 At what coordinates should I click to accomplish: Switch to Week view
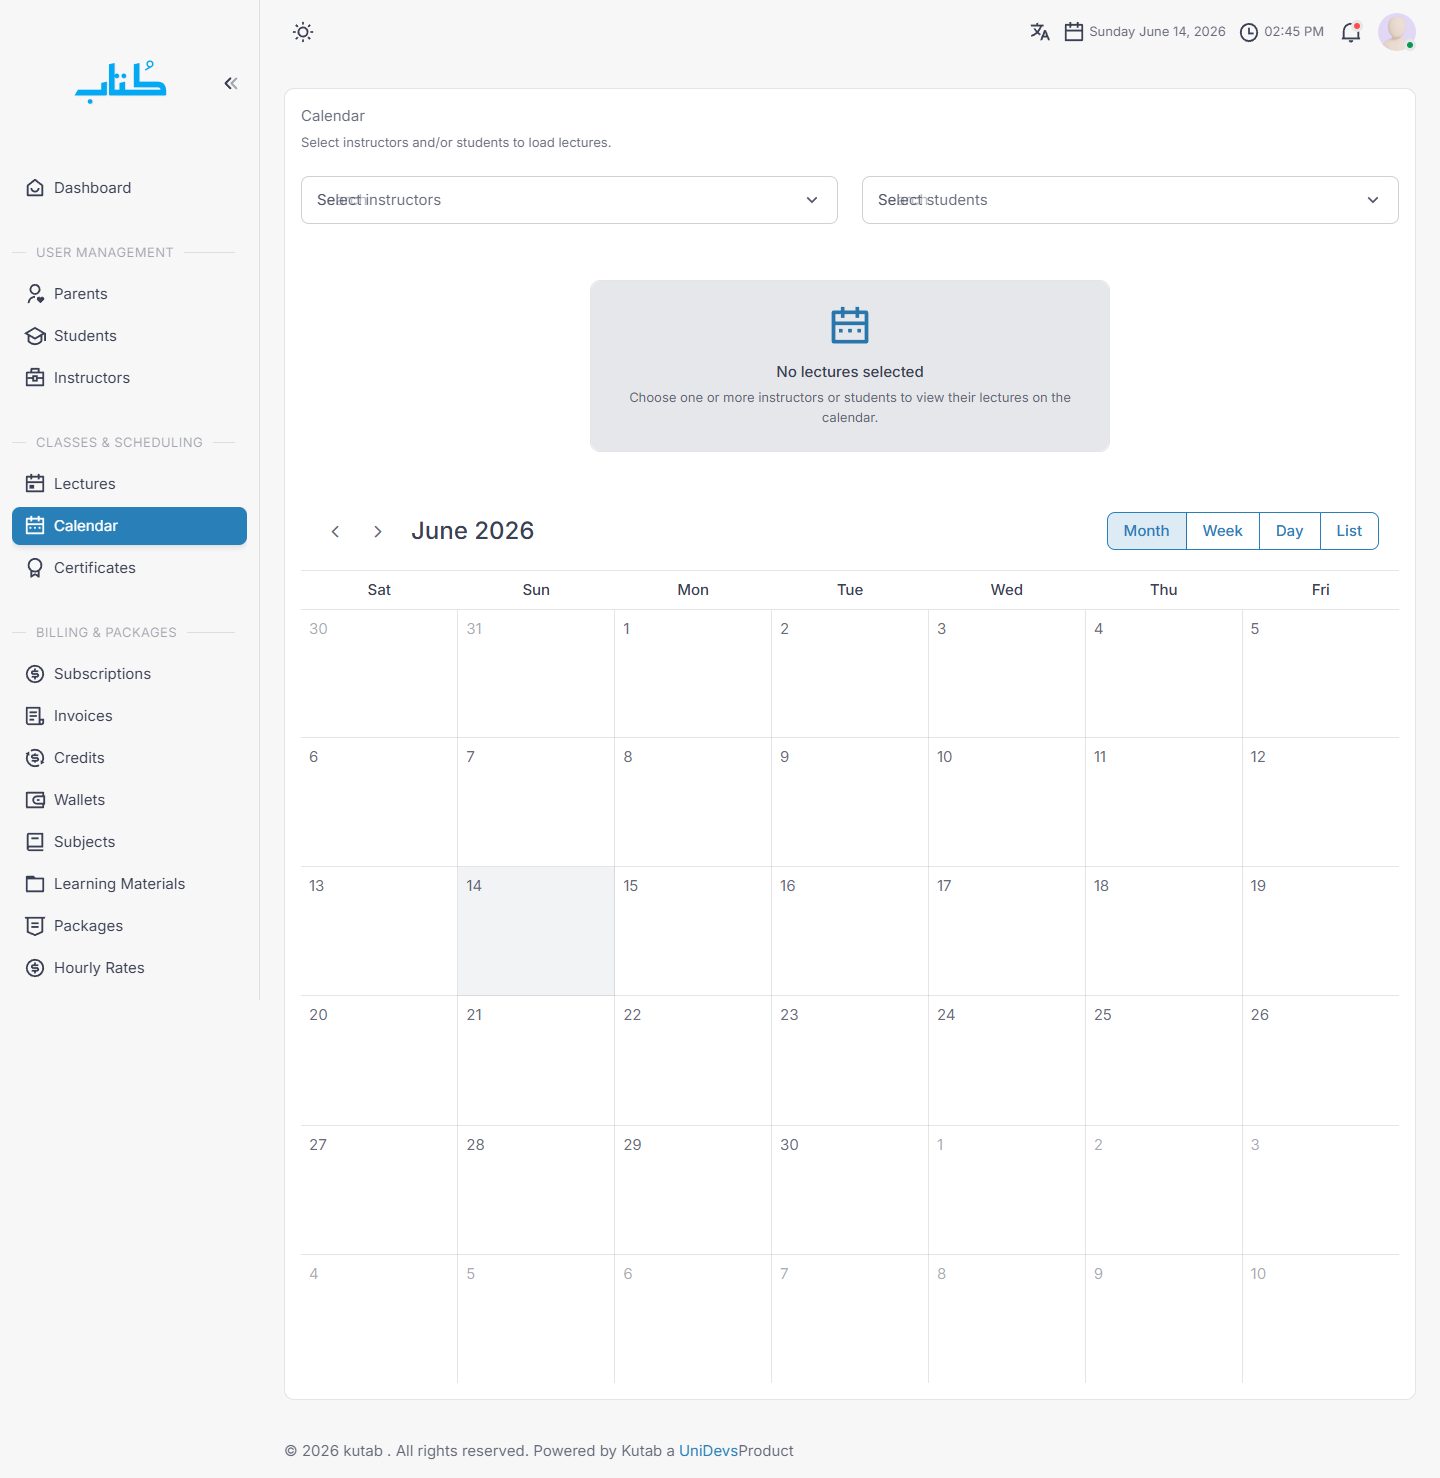click(1223, 531)
